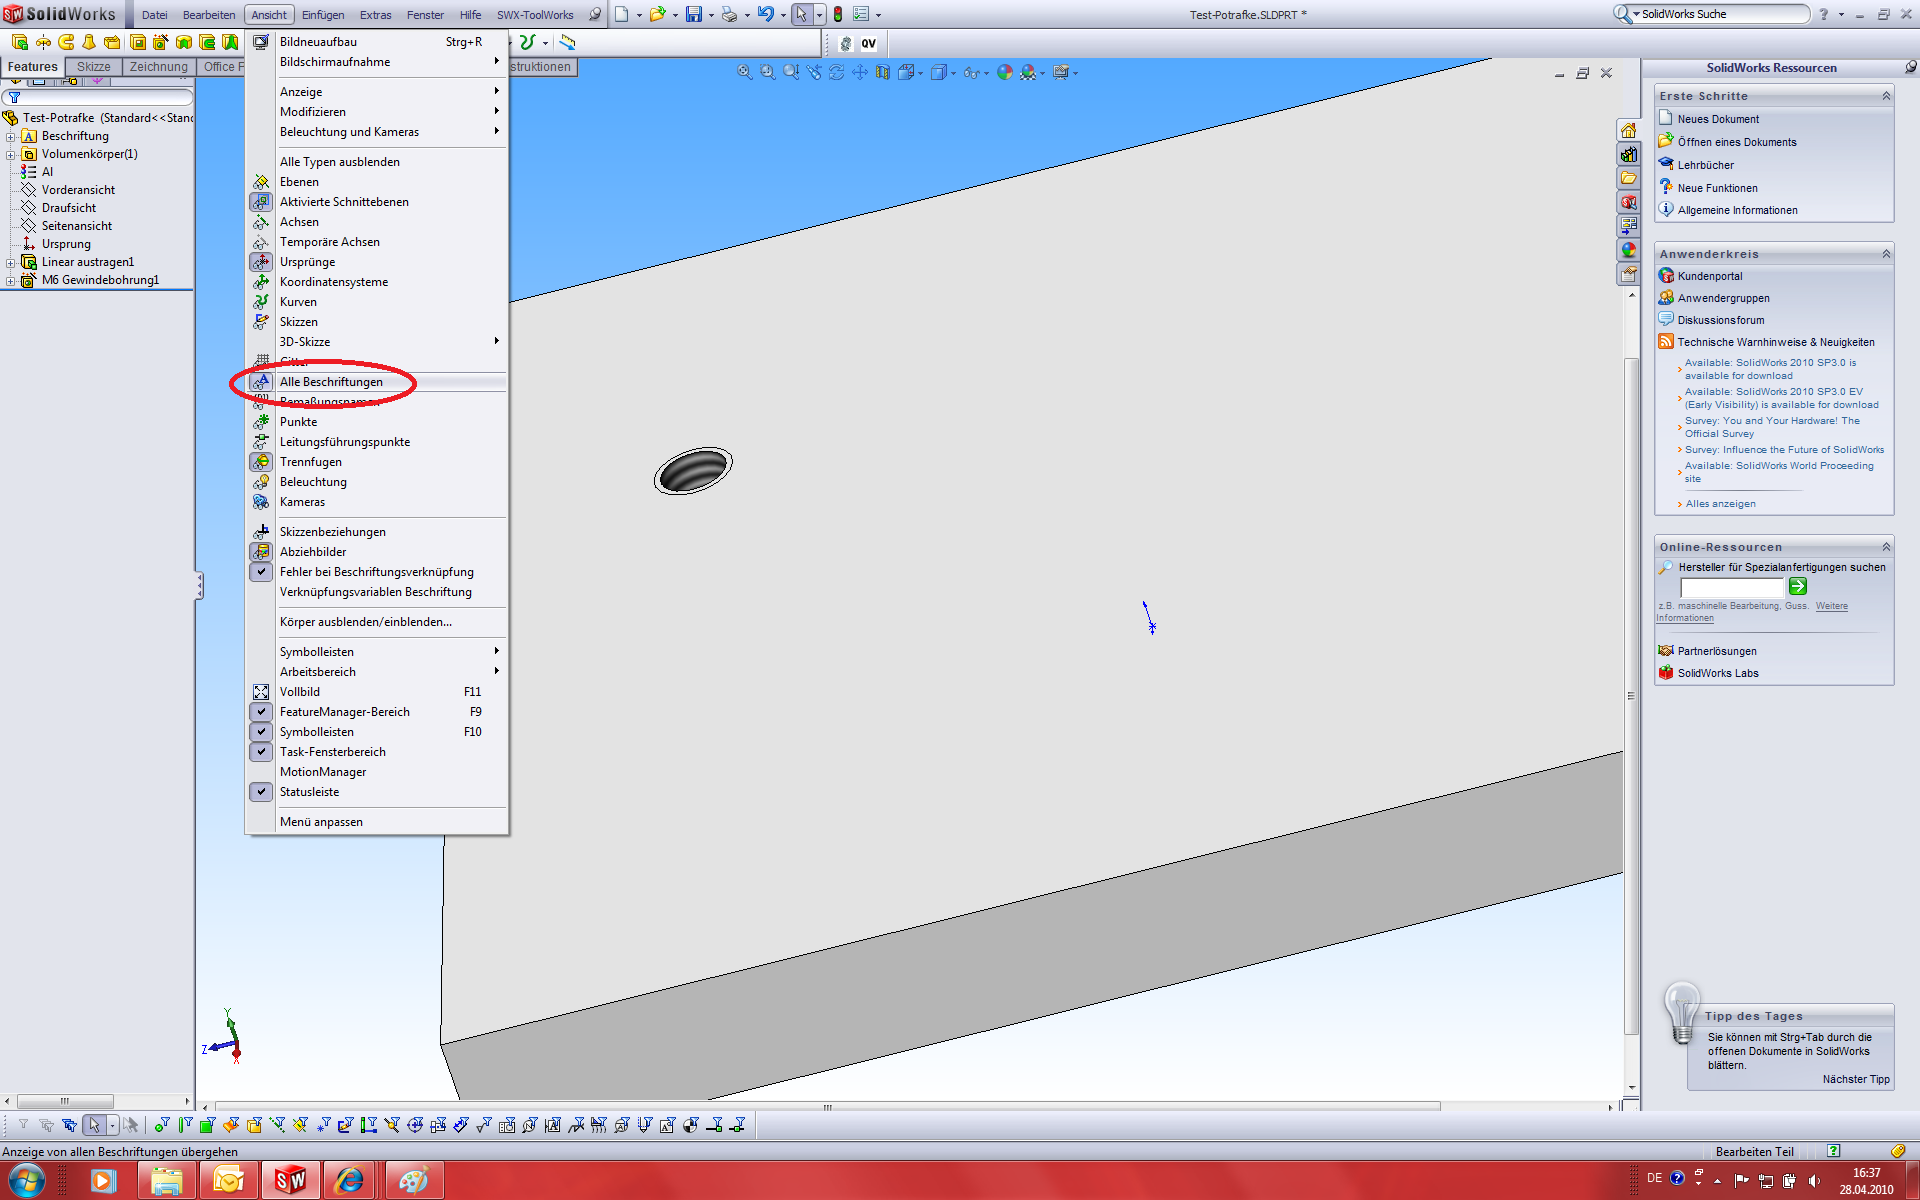Click the manufacturer search input field
Viewport: 1920px width, 1200px height.
pyautogui.click(x=1732, y=588)
